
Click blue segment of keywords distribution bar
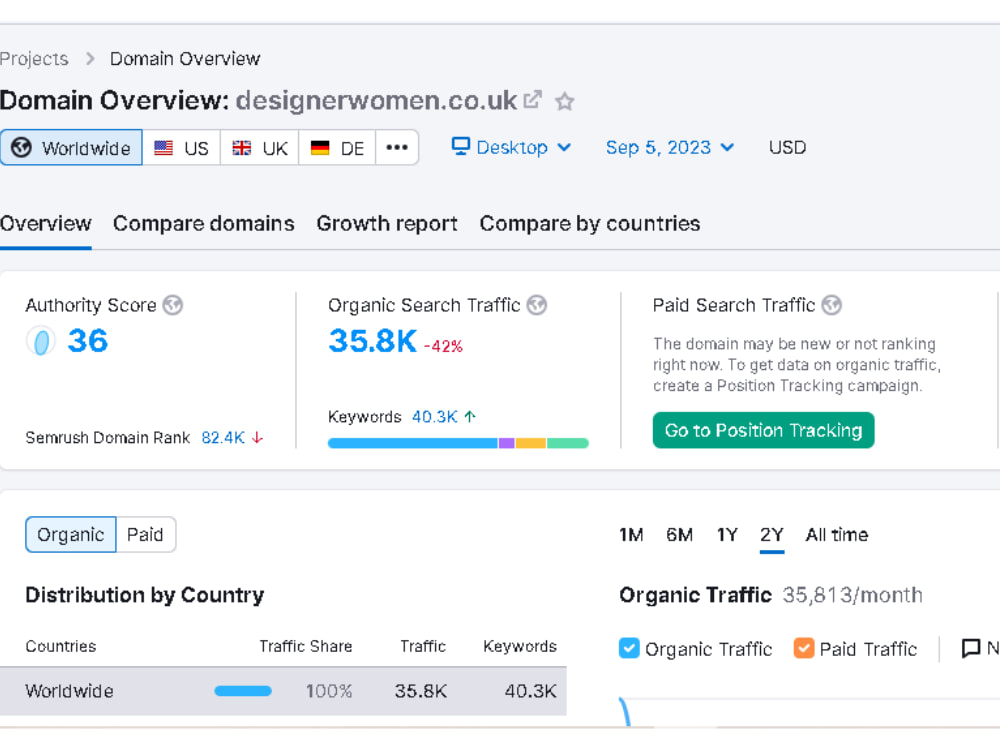point(413,443)
